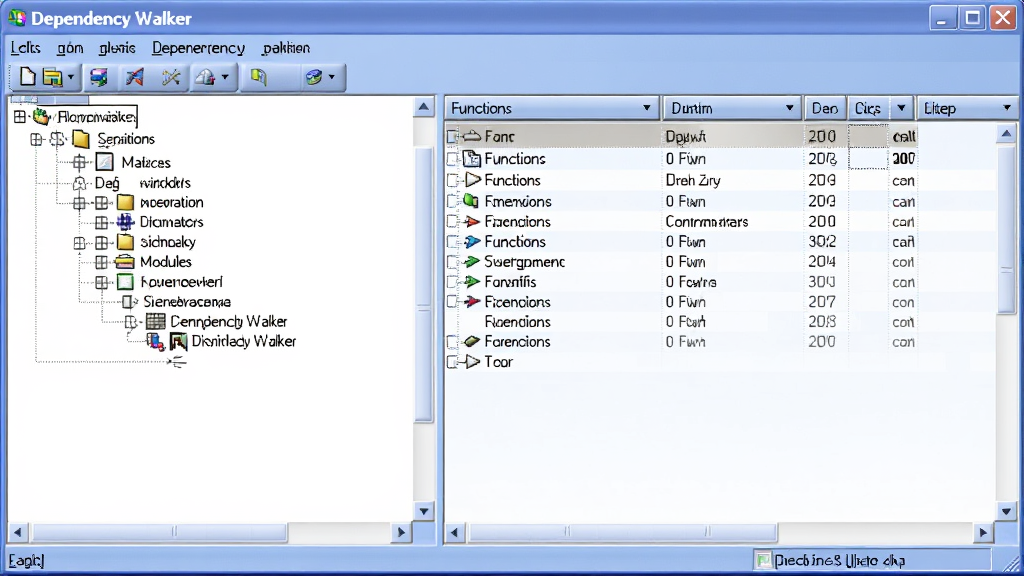Check the box on the Toor row
Viewport: 1024px width, 576px height.
click(452, 362)
